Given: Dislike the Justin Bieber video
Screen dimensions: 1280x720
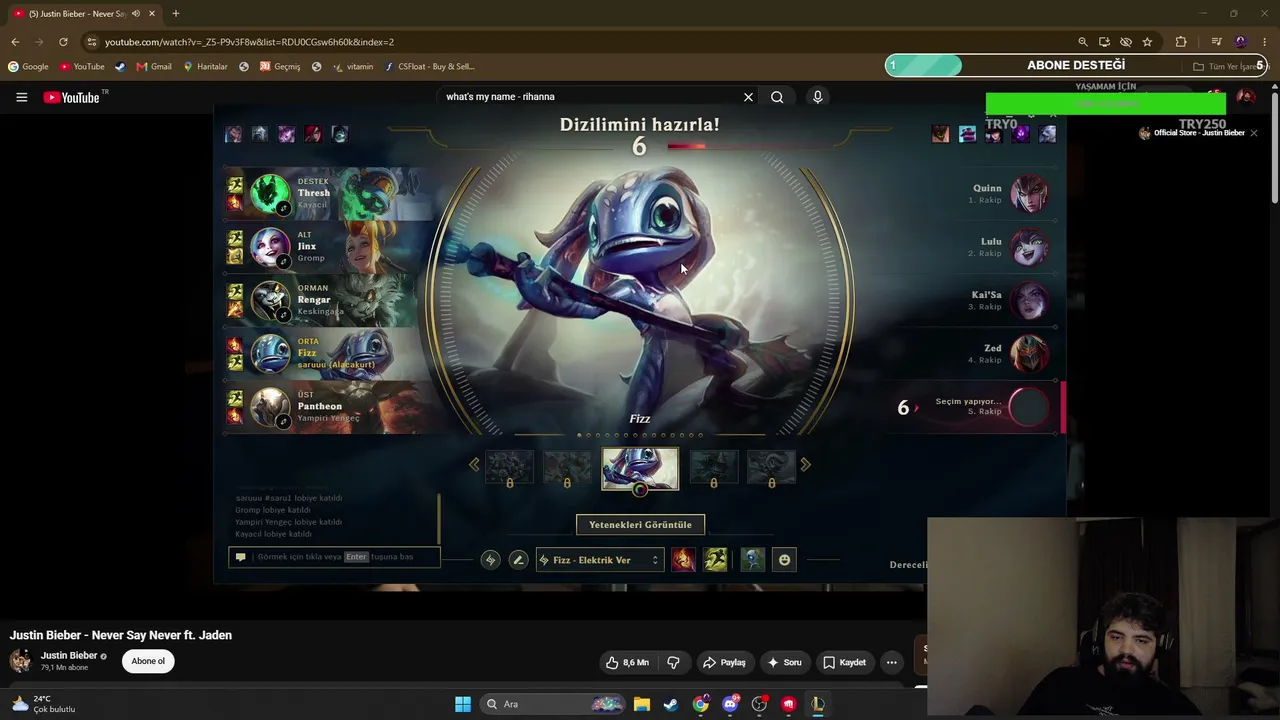Looking at the screenshot, I should pyautogui.click(x=673, y=662).
